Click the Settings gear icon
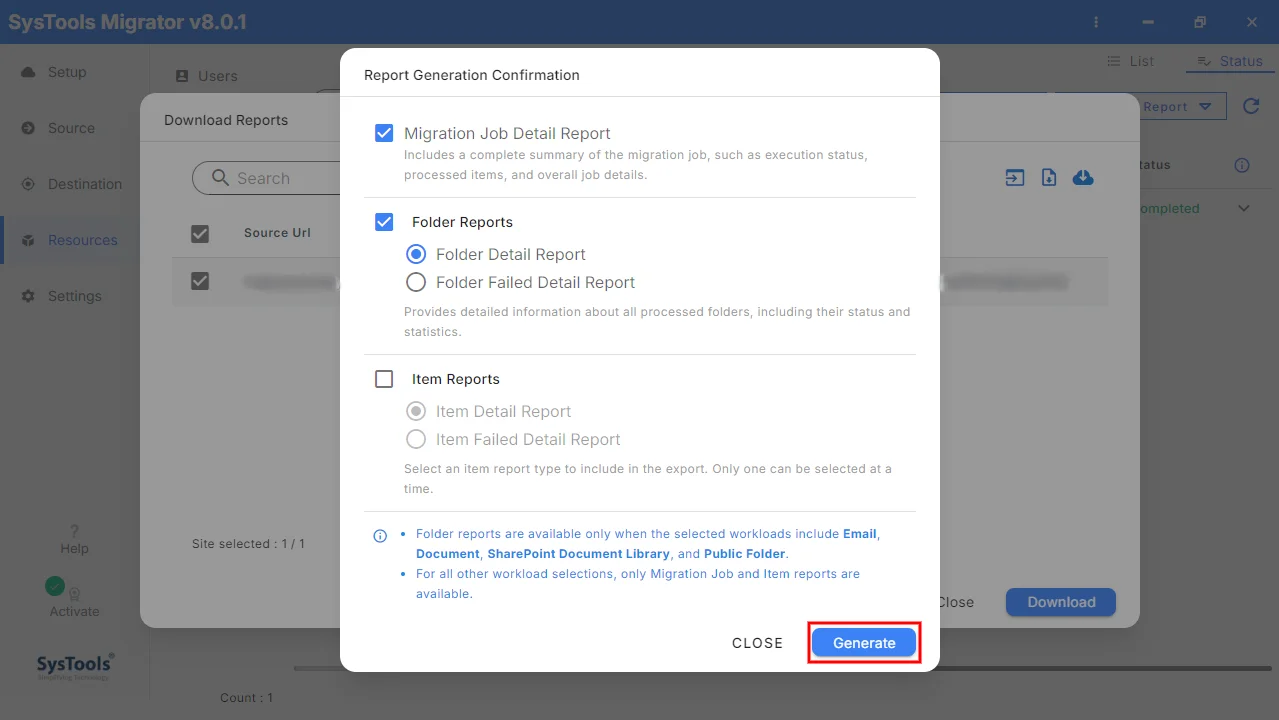The image size is (1279, 720). pos(28,296)
